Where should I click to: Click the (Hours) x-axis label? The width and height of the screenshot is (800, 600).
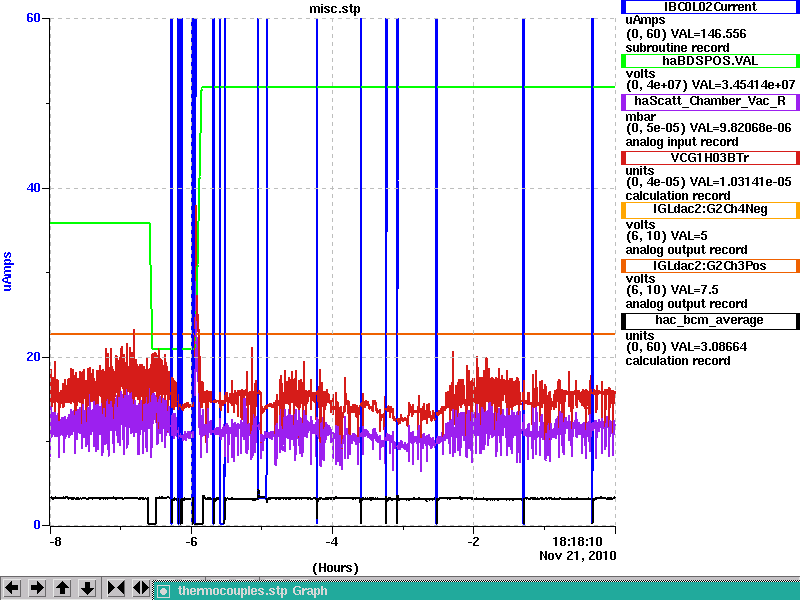(335, 568)
